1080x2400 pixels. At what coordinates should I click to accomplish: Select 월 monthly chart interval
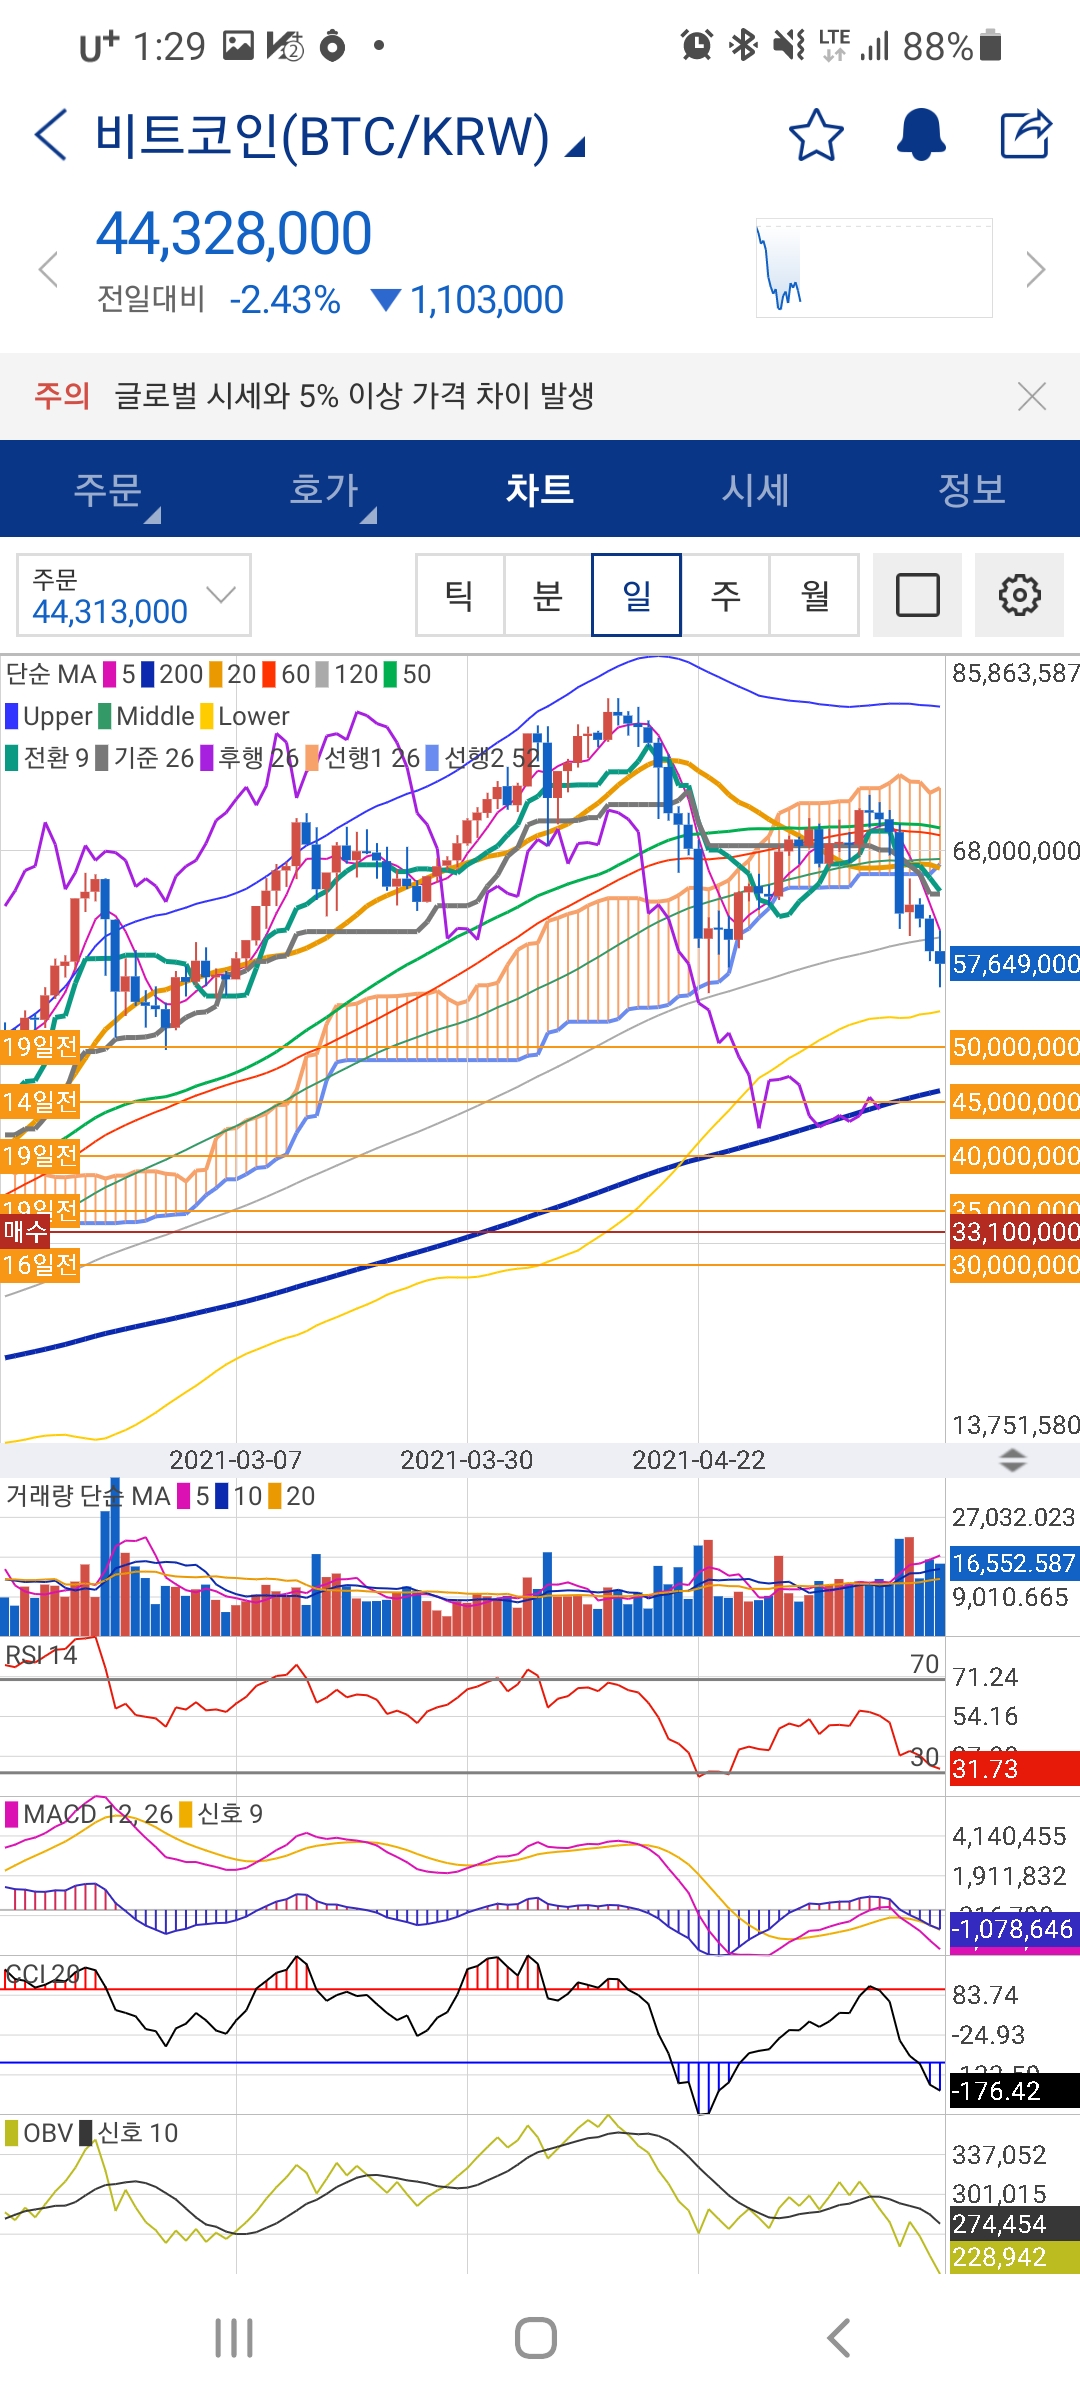click(814, 595)
